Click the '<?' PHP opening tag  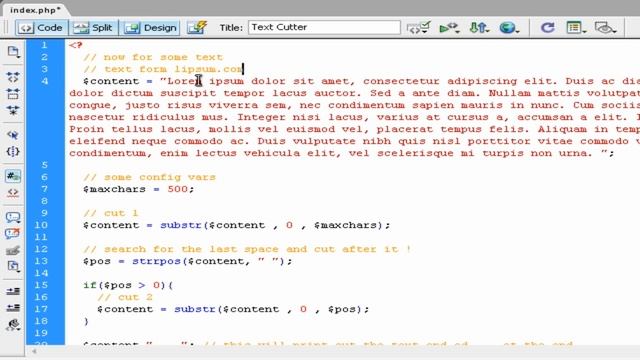[76, 45]
